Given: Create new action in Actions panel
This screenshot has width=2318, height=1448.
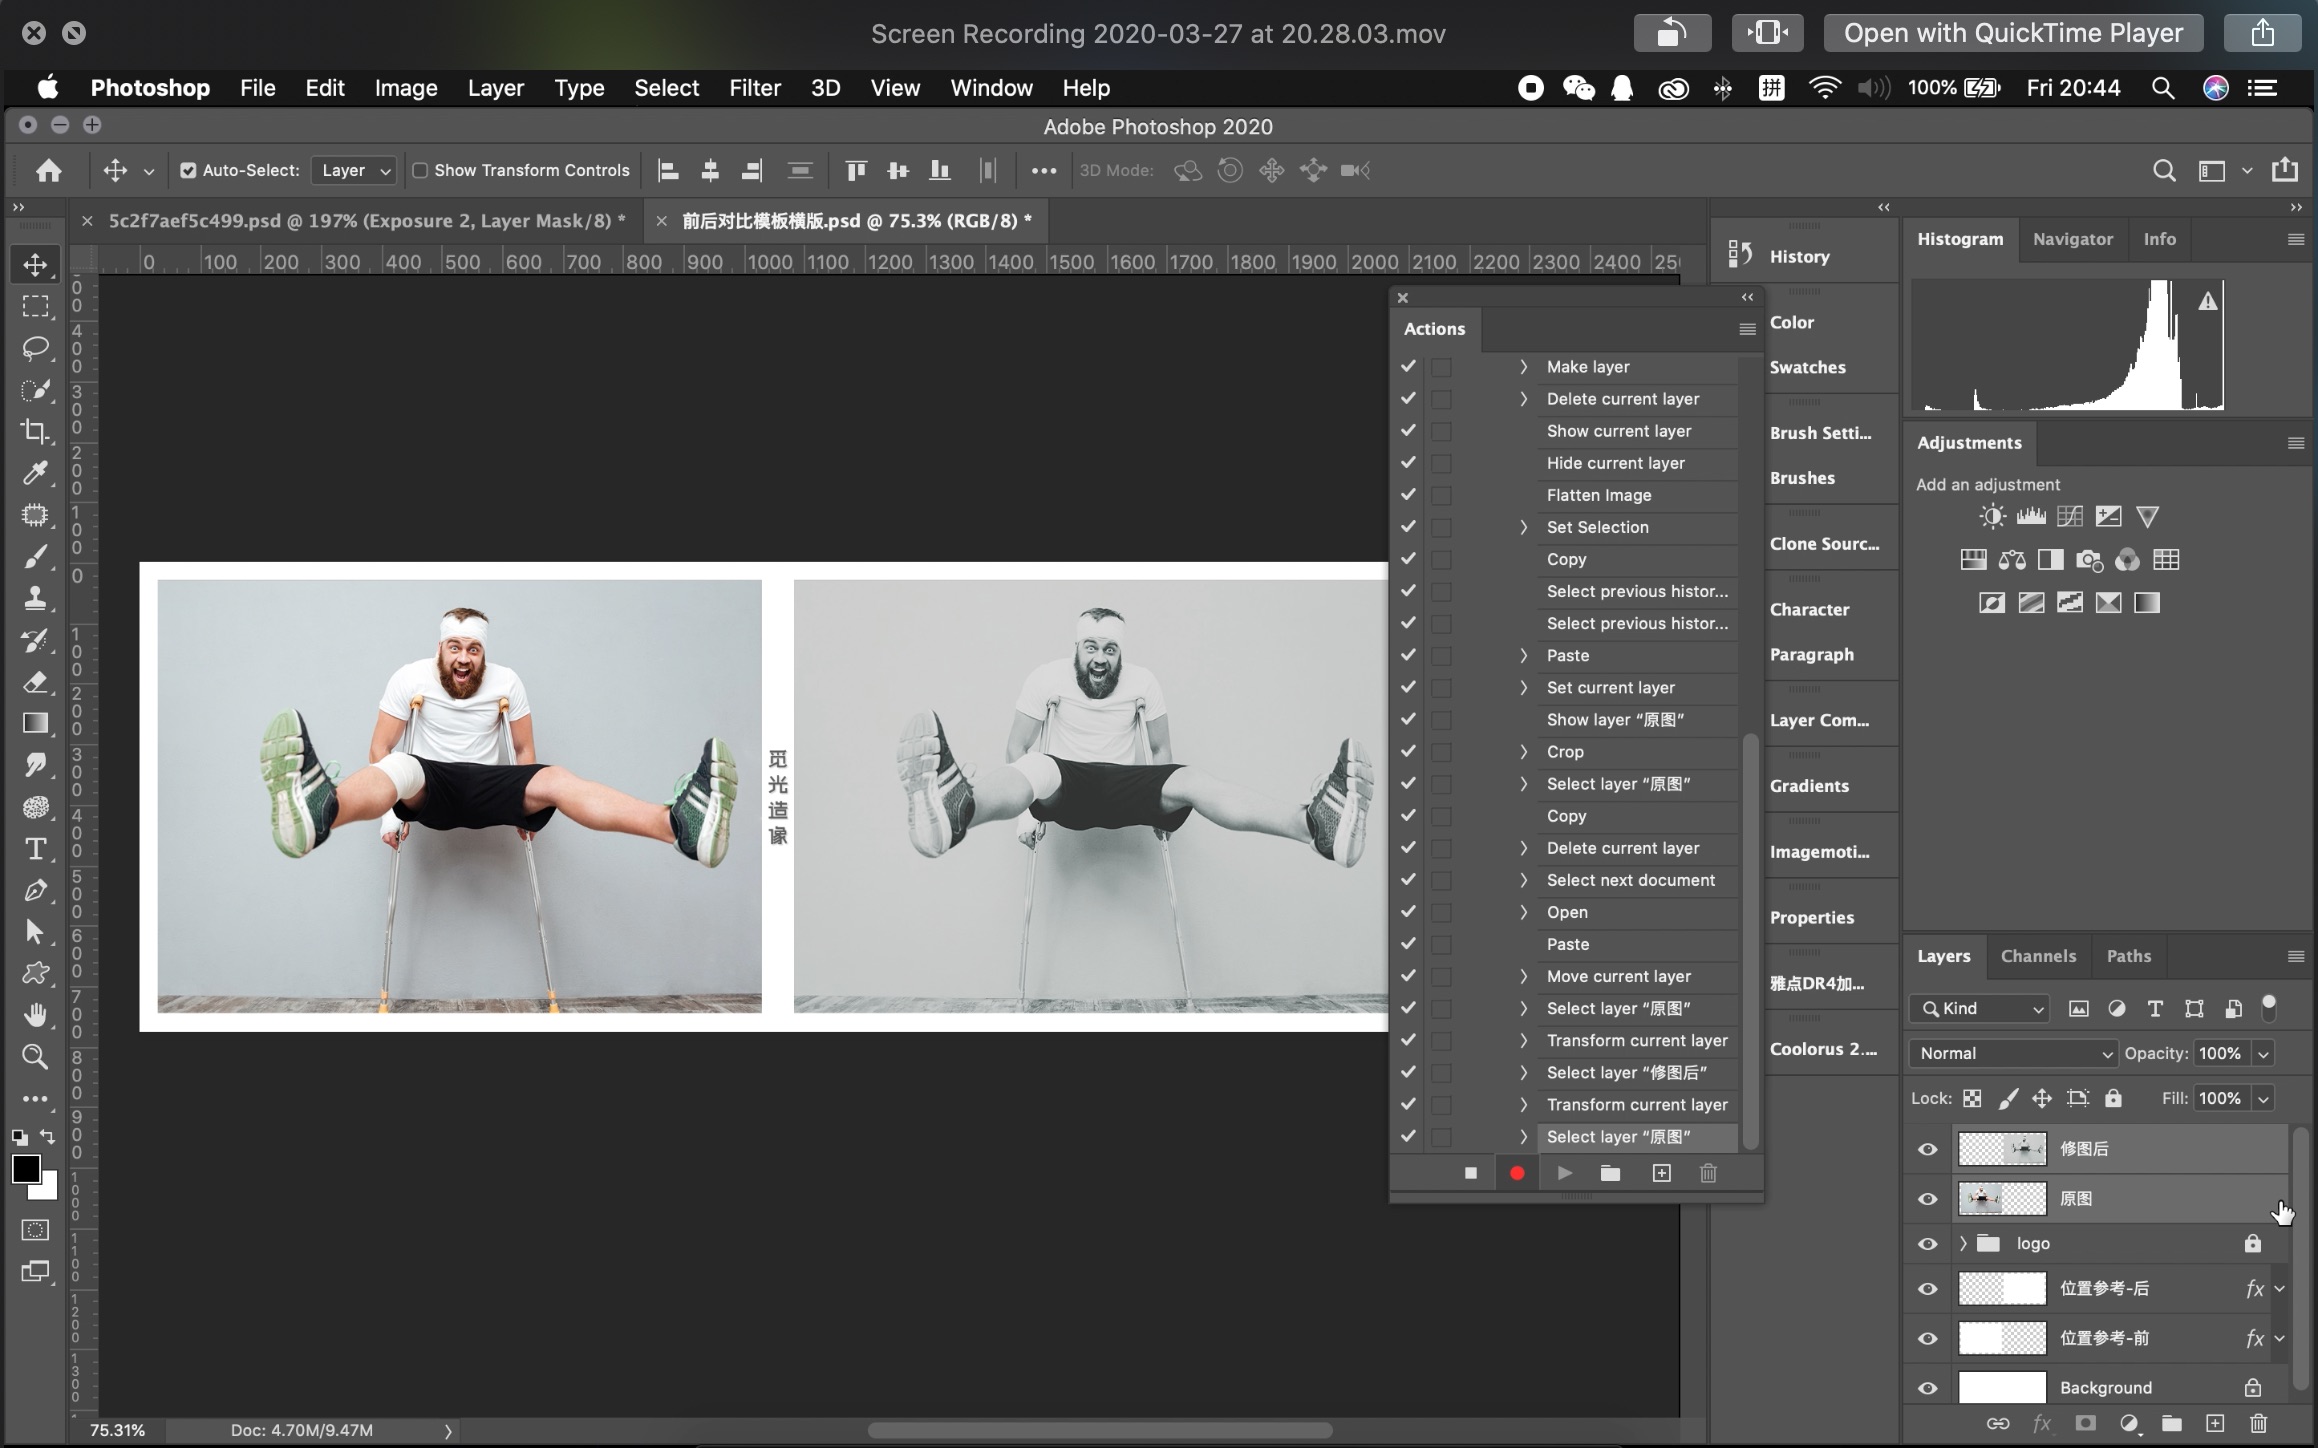Looking at the screenshot, I should coord(1661,1173).
